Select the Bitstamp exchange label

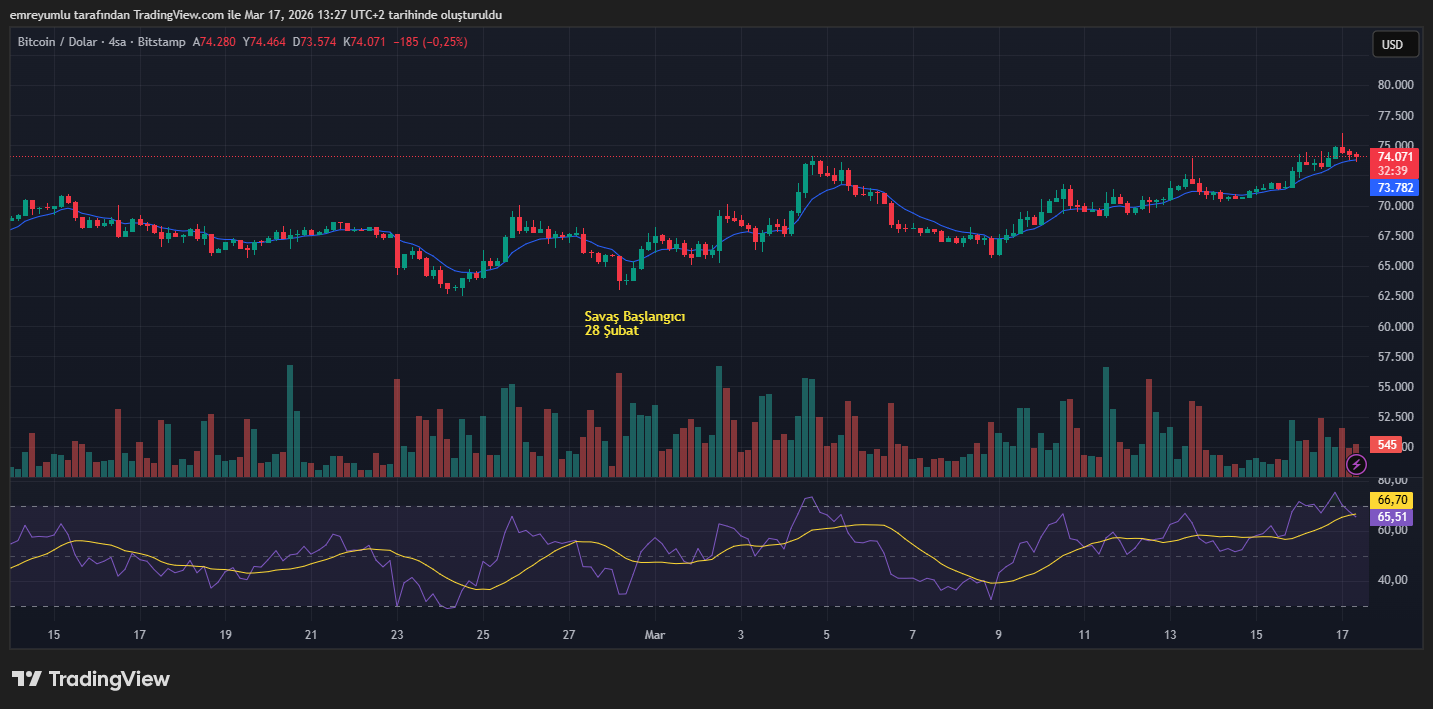[x=160, y=42]
